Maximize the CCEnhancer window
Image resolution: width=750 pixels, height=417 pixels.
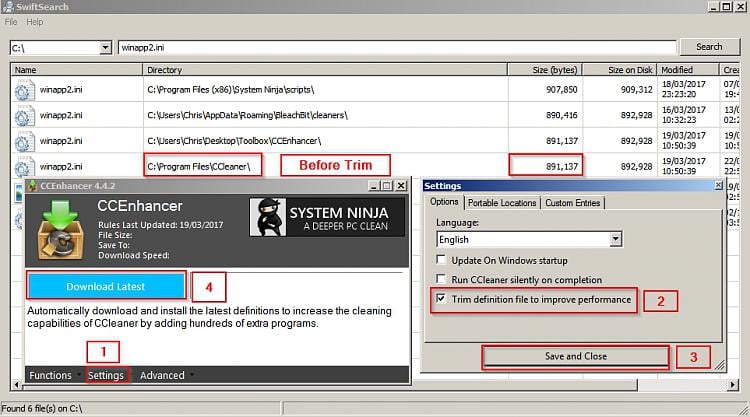coord(387,186)
